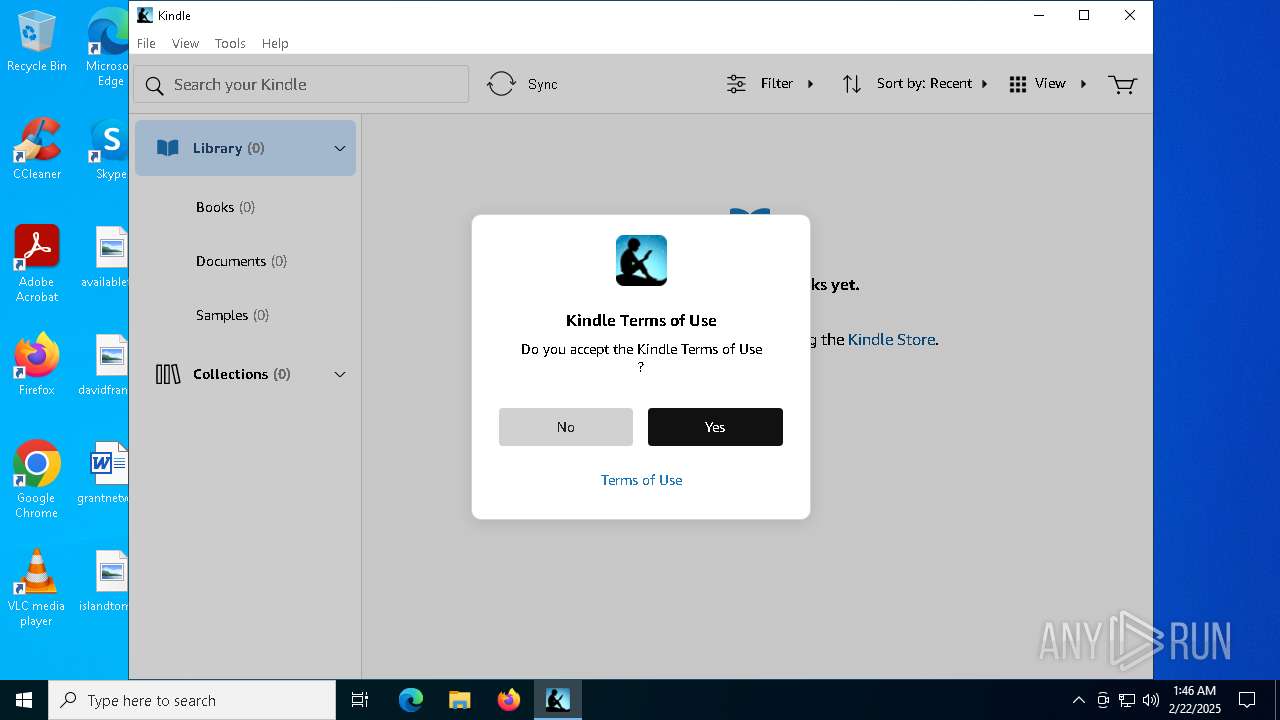Open File Explorer from taskbar

(459, 700)
